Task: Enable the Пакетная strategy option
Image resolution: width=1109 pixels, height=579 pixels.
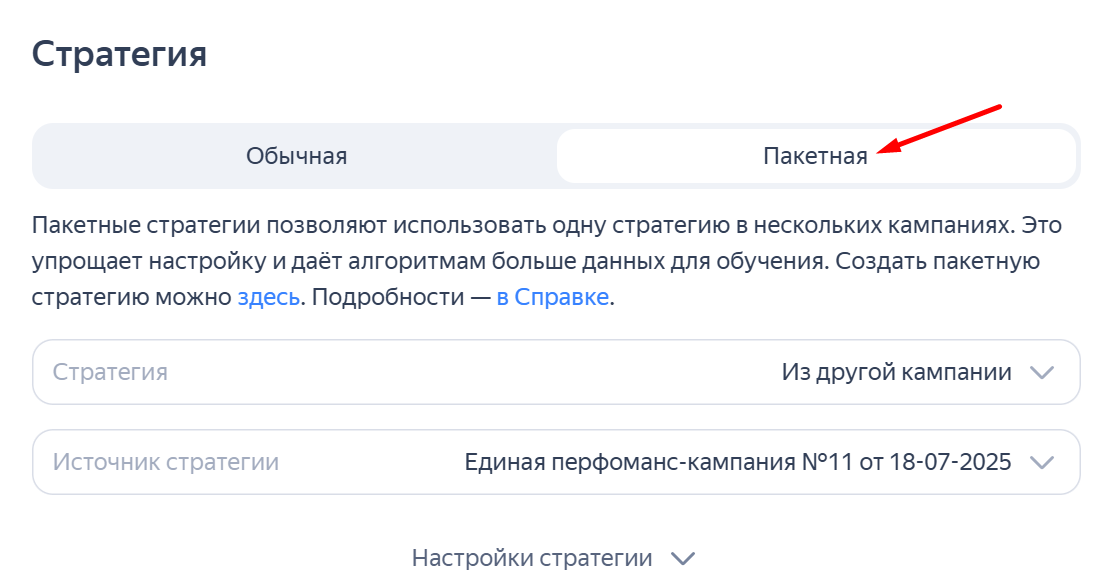Action: 817,155
